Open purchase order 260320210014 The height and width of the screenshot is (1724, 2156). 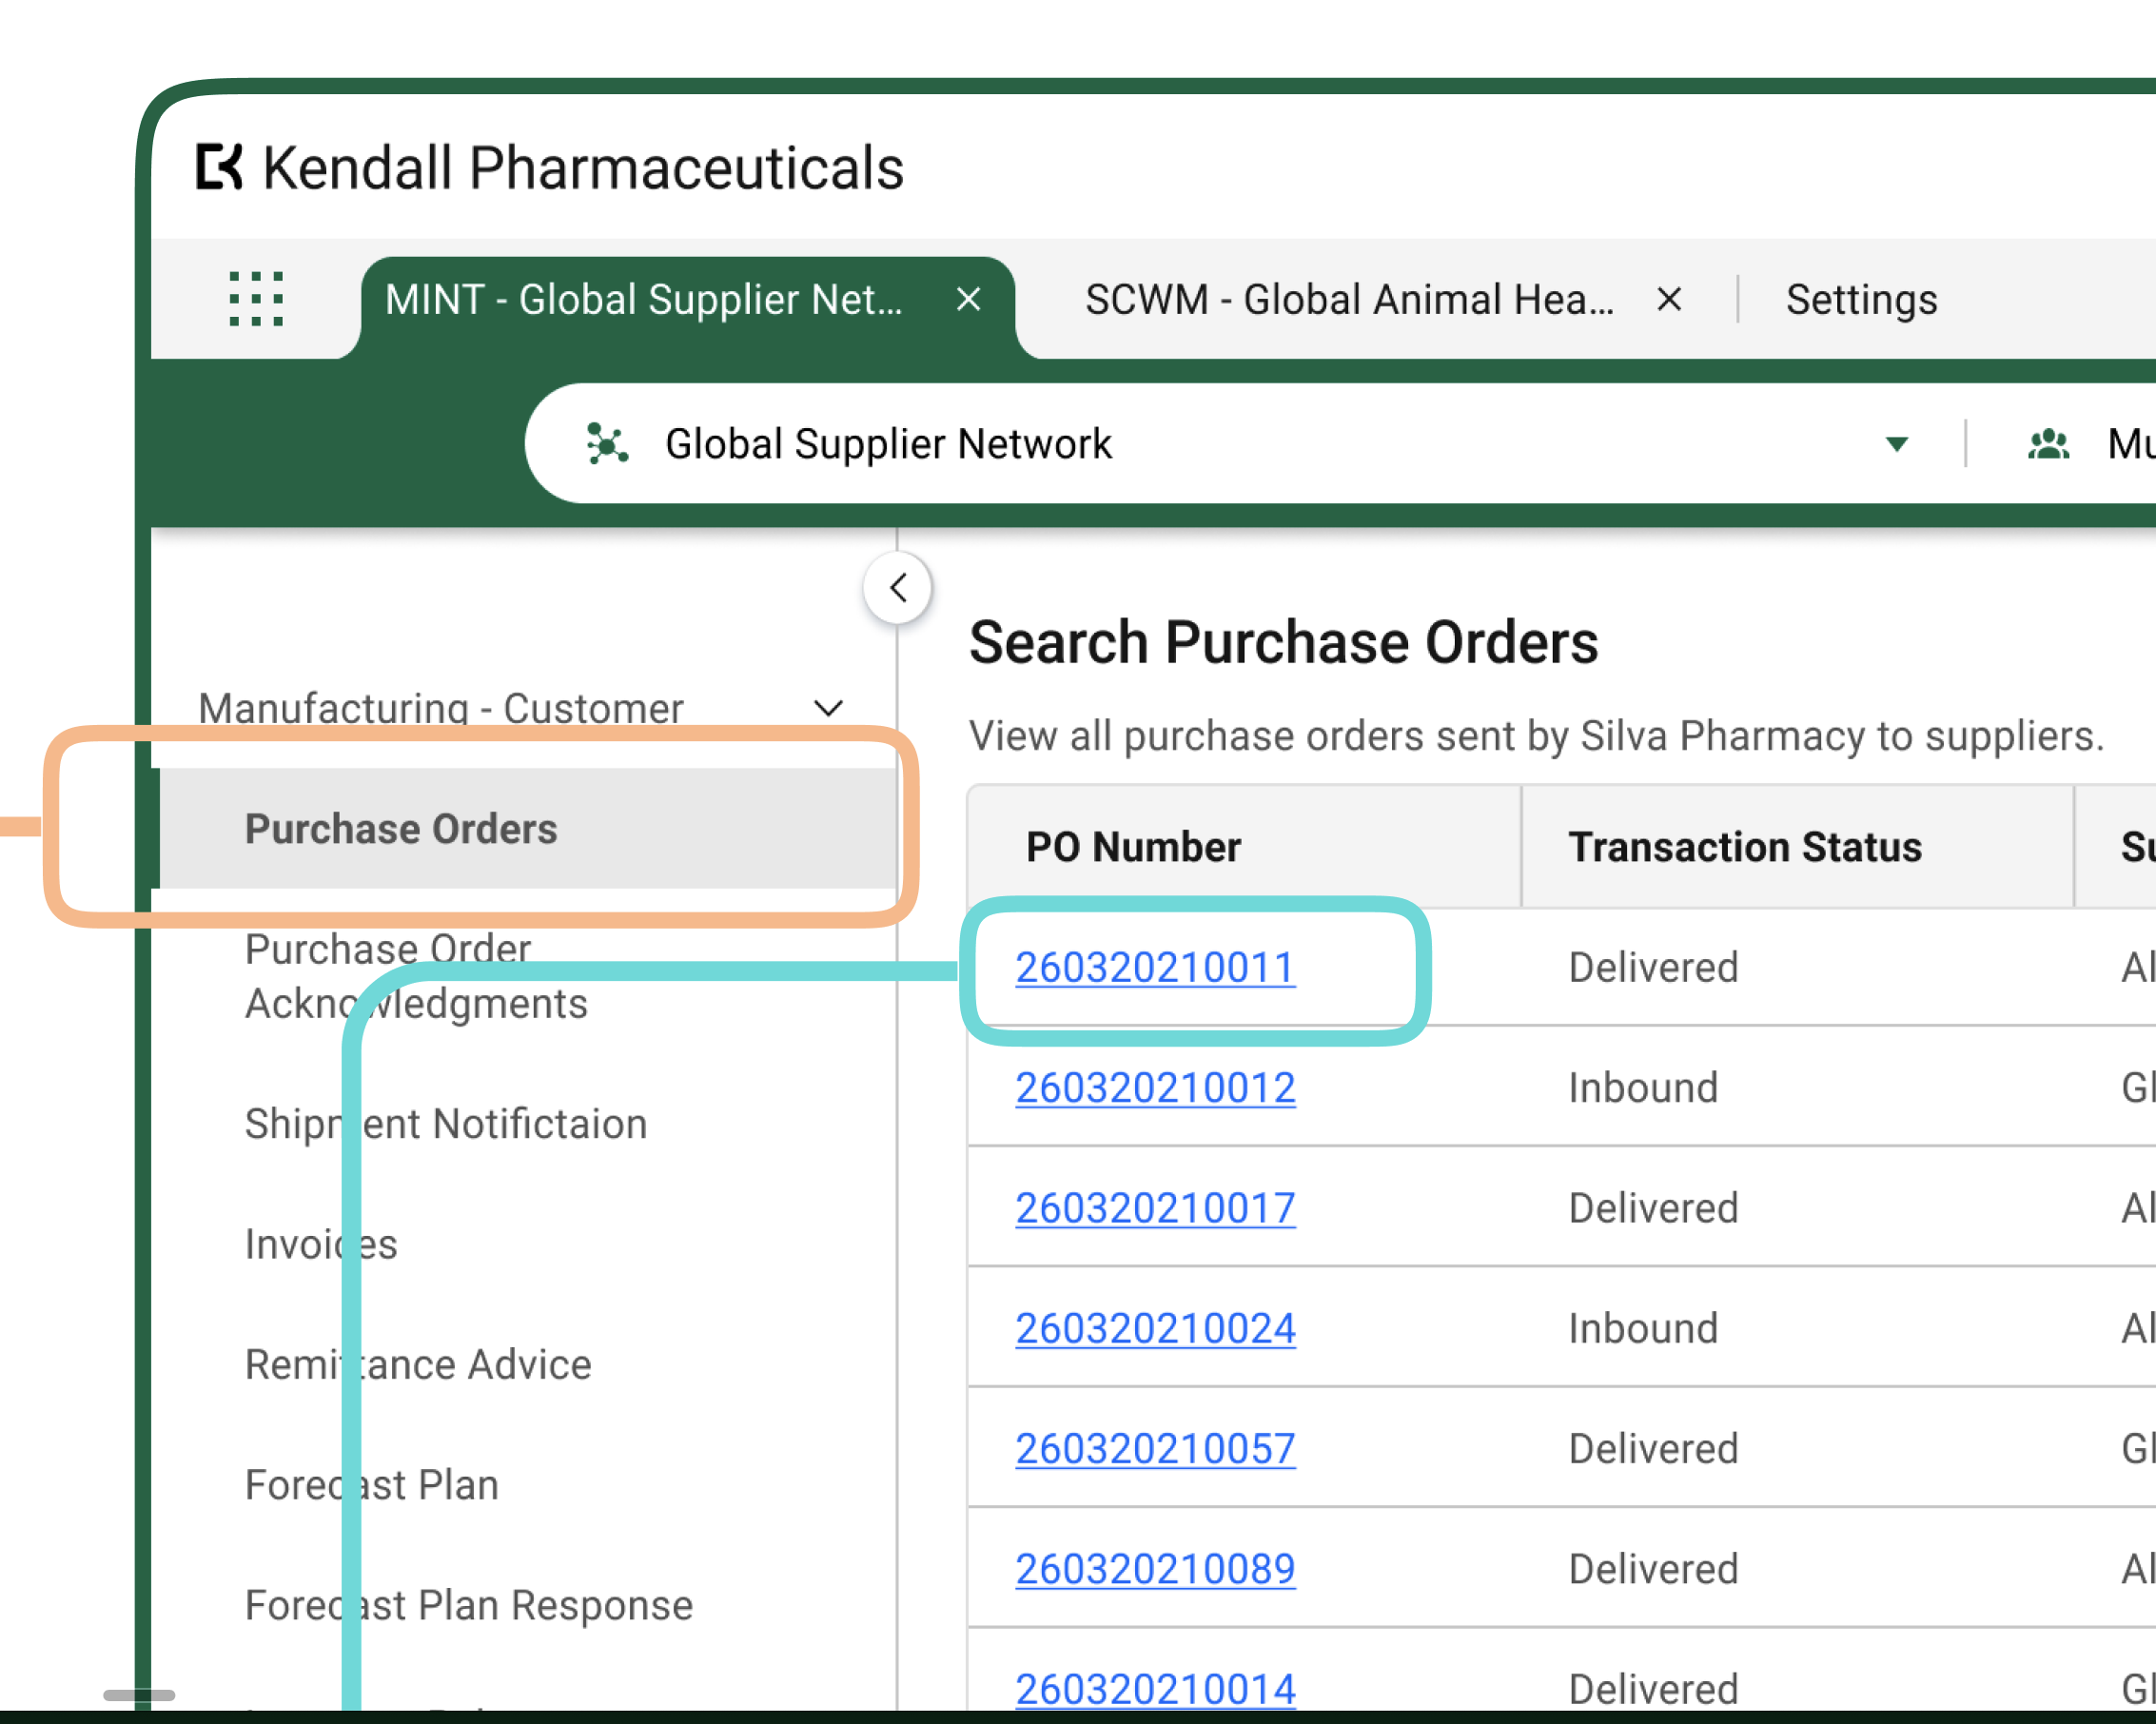pos(1155,1688)
